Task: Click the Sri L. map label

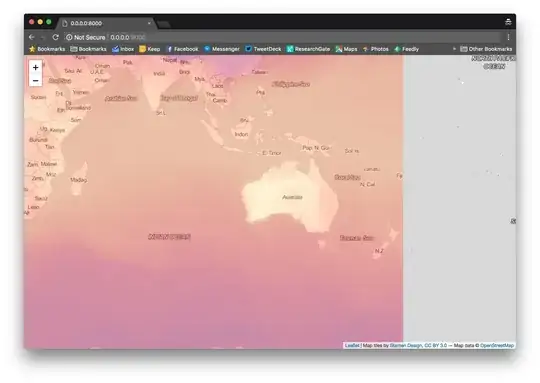Action: click(161, 113)
